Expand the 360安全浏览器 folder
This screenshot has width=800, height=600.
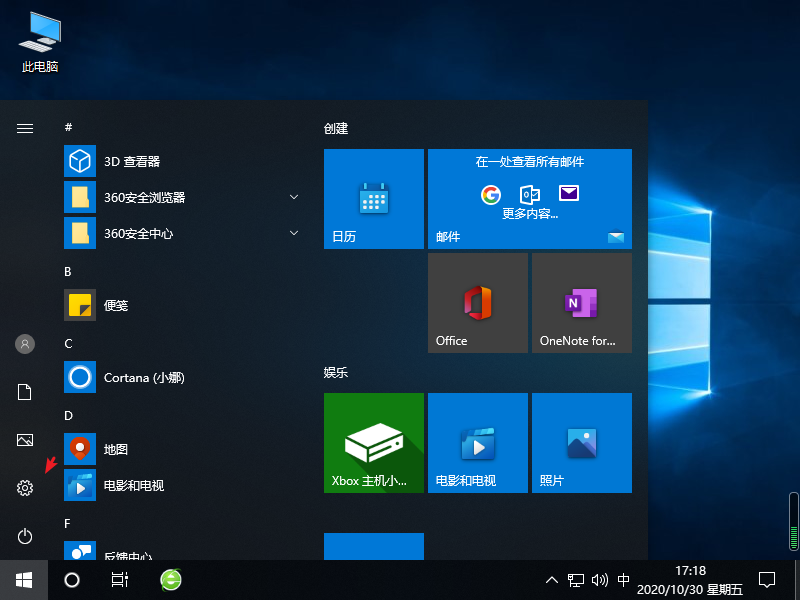294,197
